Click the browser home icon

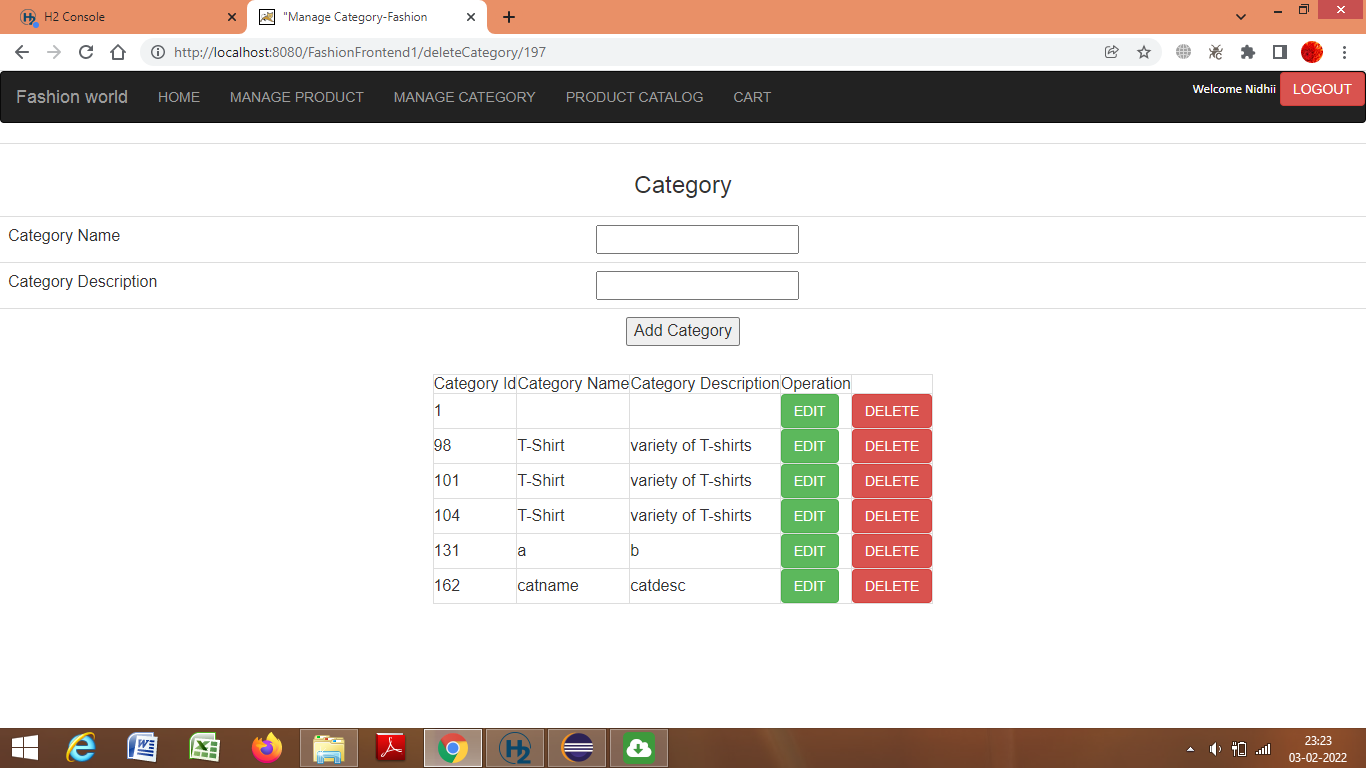[x=117, y=52]
